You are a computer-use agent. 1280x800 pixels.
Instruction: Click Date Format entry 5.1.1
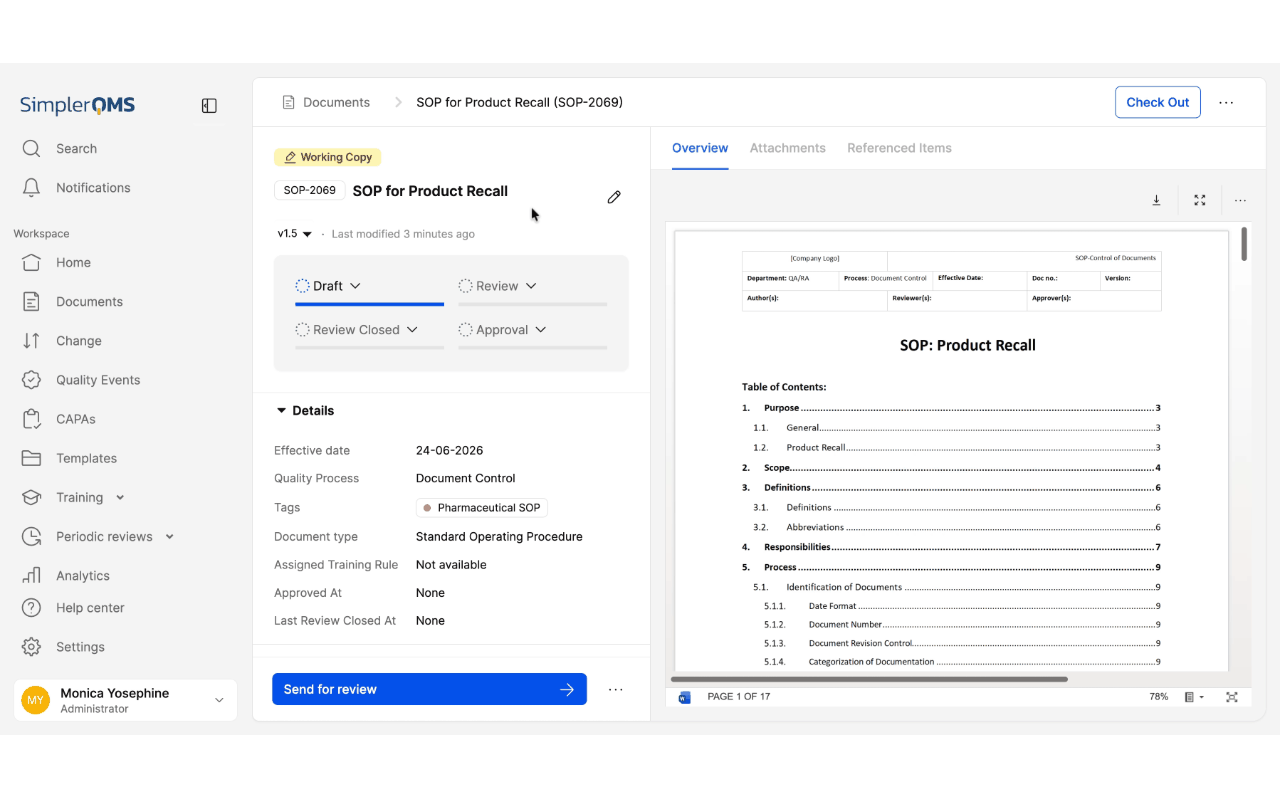832,606
